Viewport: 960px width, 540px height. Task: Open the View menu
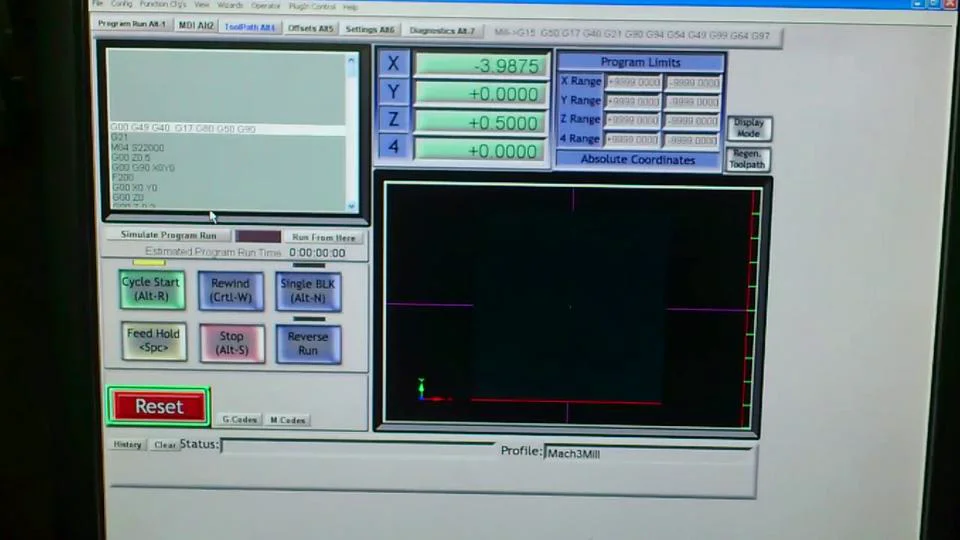[x=201, y=4]
